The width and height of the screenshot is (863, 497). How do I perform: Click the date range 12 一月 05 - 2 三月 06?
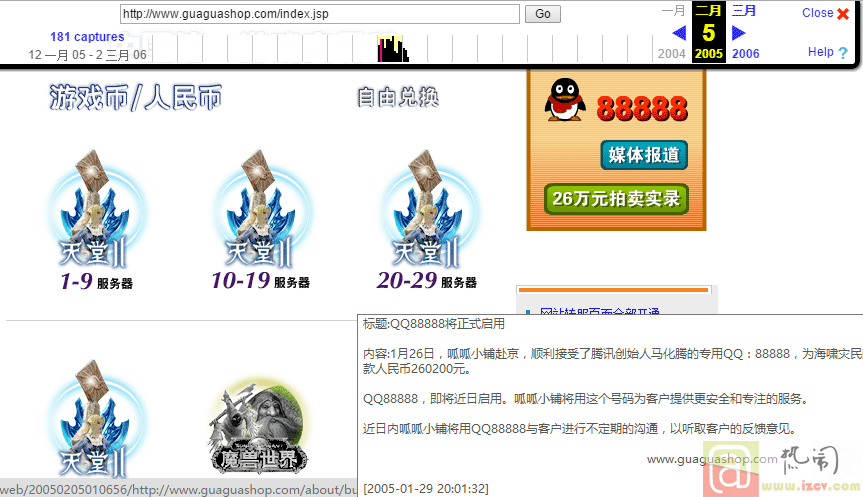(88, 54)
